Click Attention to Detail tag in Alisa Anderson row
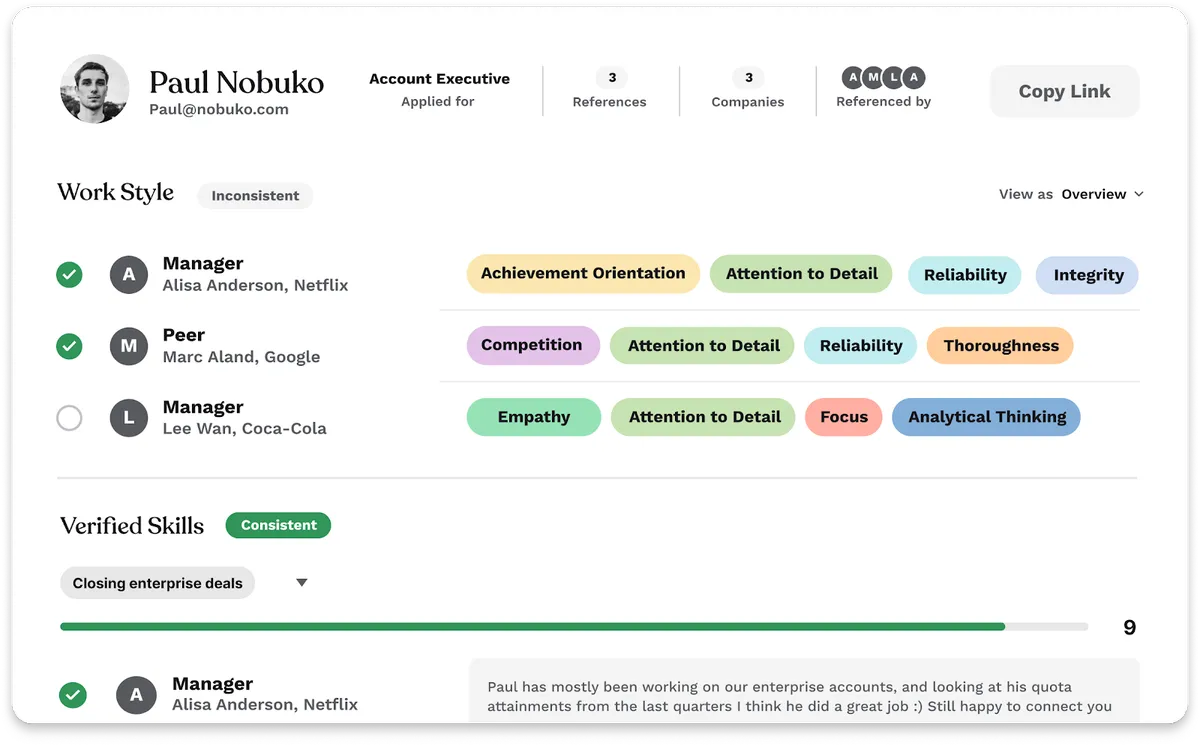This screenshot has width=1200, height=746. click(x=801, y=273)
